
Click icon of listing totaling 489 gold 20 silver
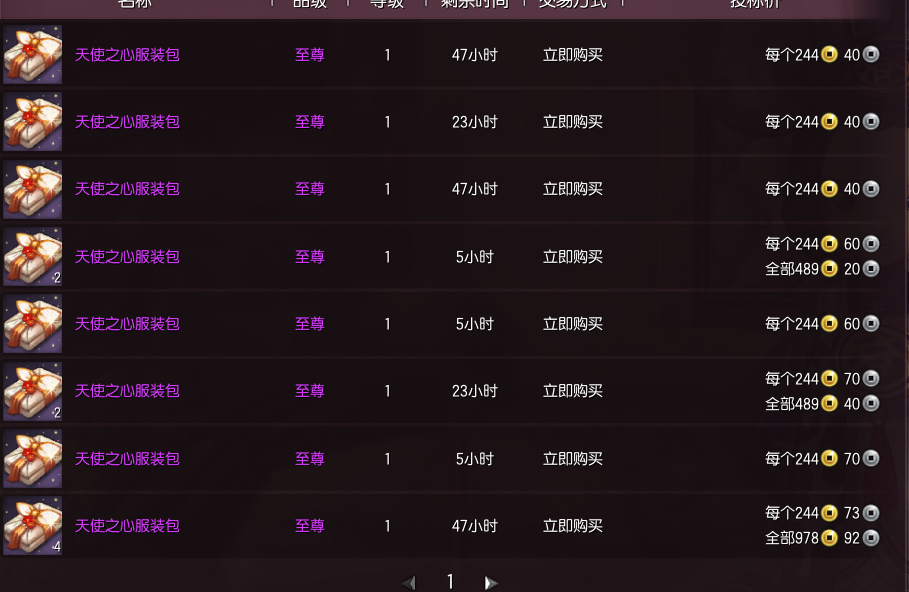pos(33,257)
